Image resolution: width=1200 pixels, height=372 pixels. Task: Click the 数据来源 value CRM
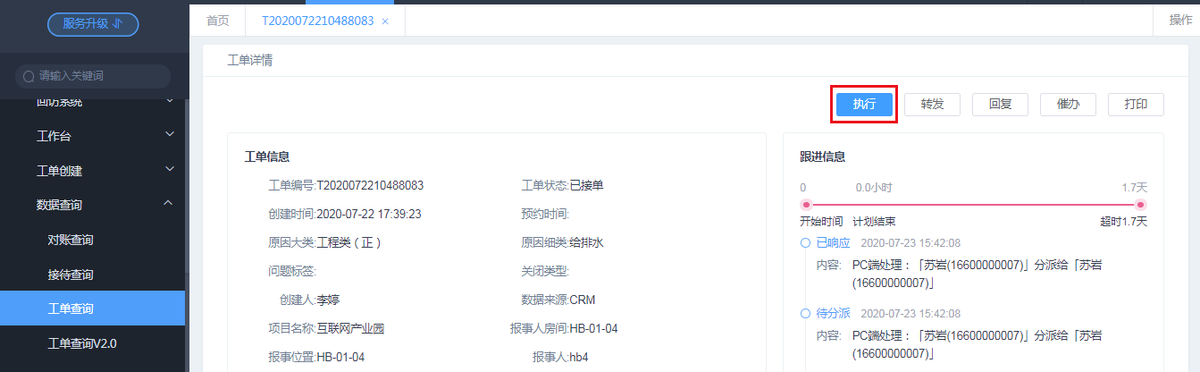point(583,300)
